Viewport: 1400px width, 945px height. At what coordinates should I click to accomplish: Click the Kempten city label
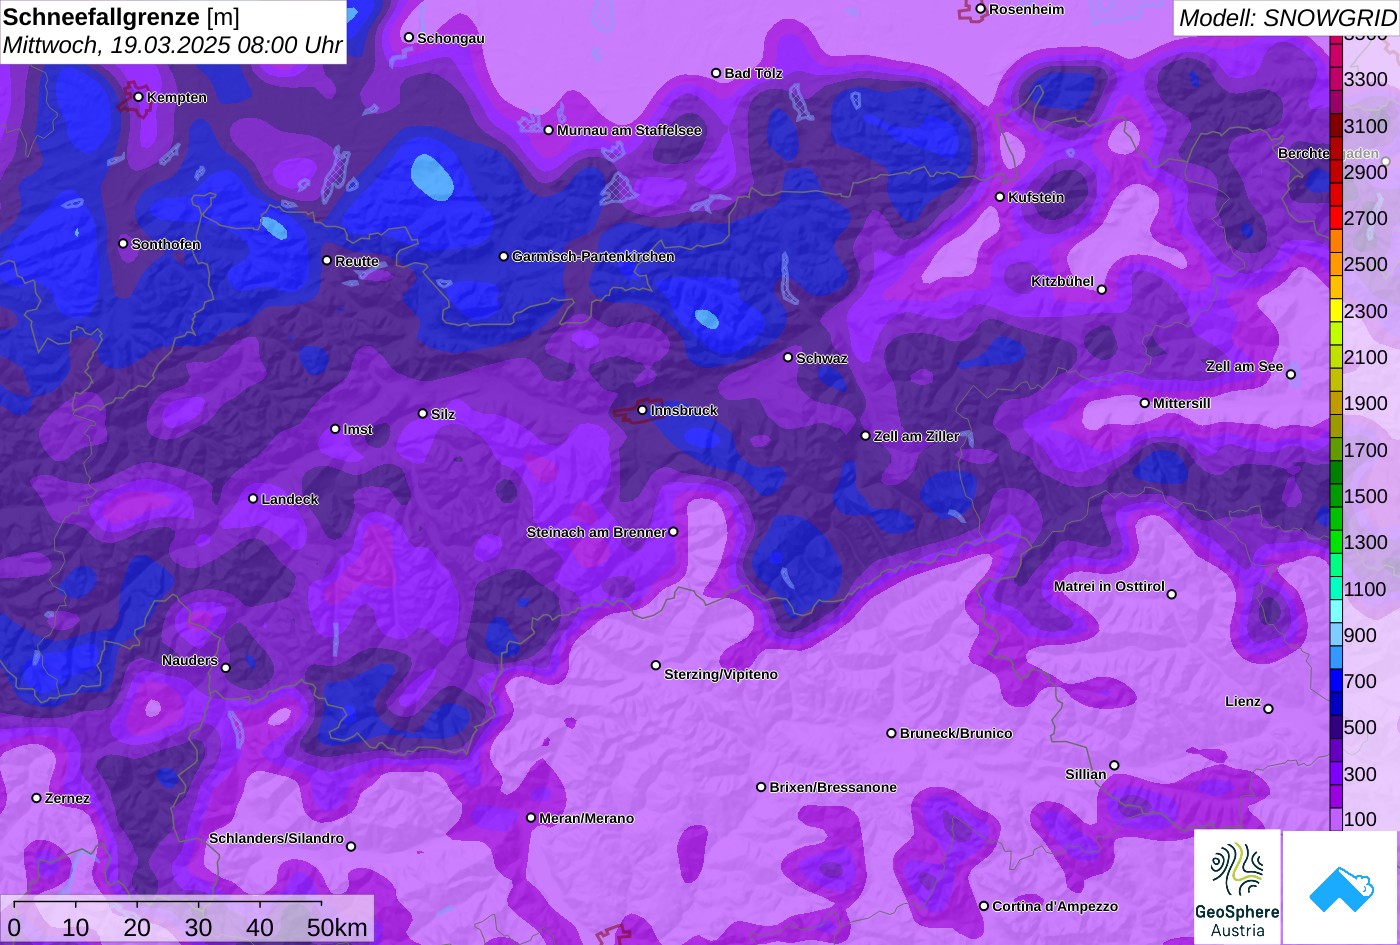click(x=177, y=97)
